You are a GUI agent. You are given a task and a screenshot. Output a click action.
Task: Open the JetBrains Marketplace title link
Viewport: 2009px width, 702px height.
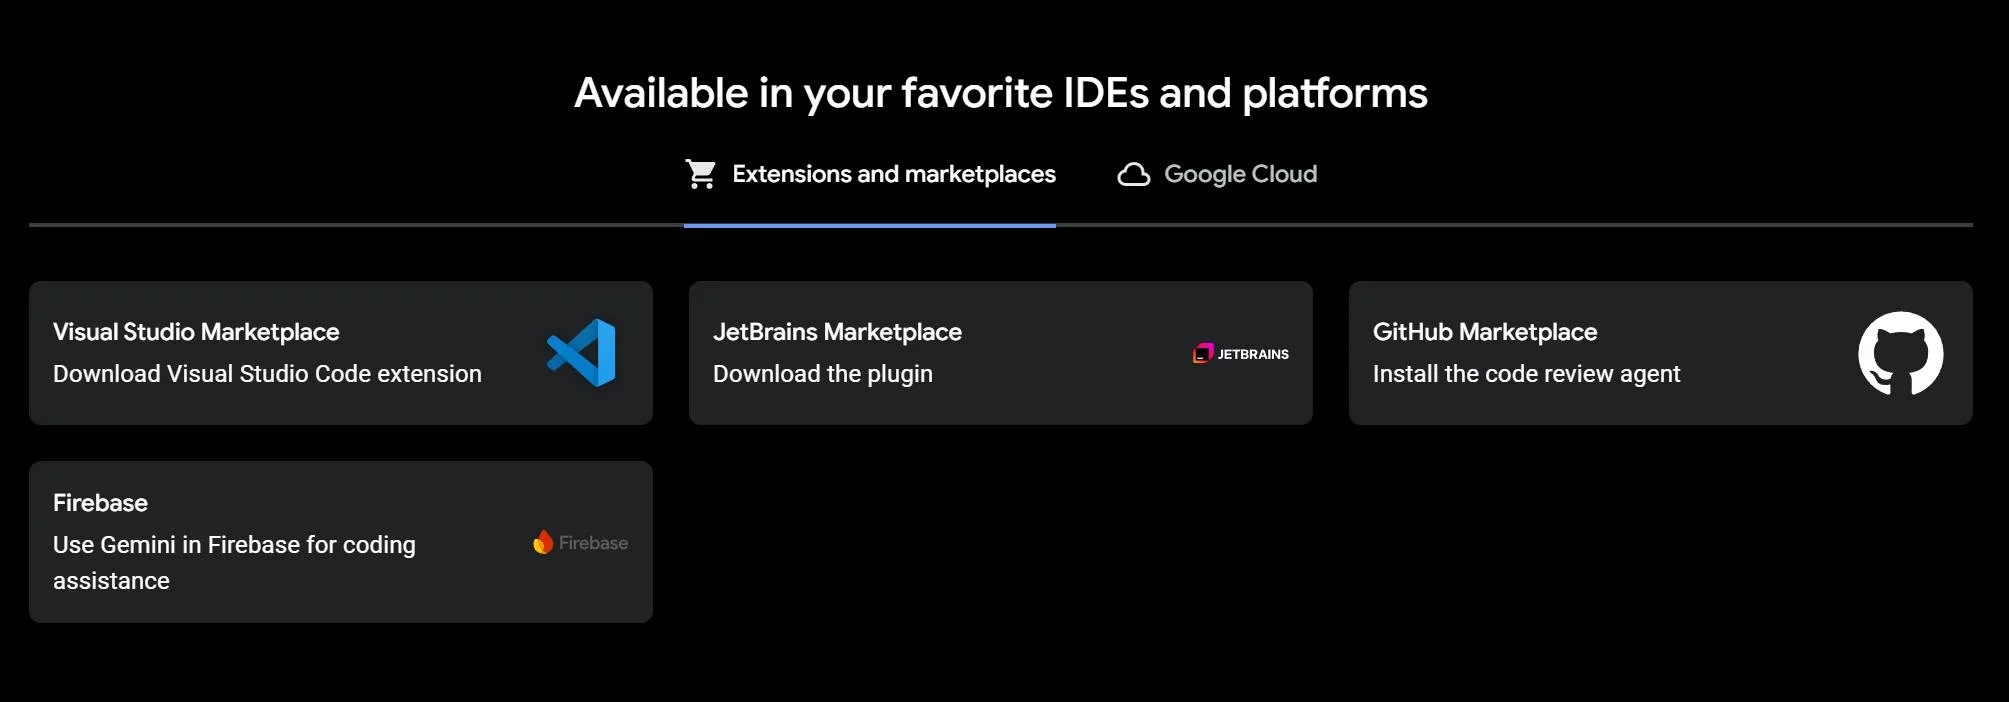click(x=837, y=332)
